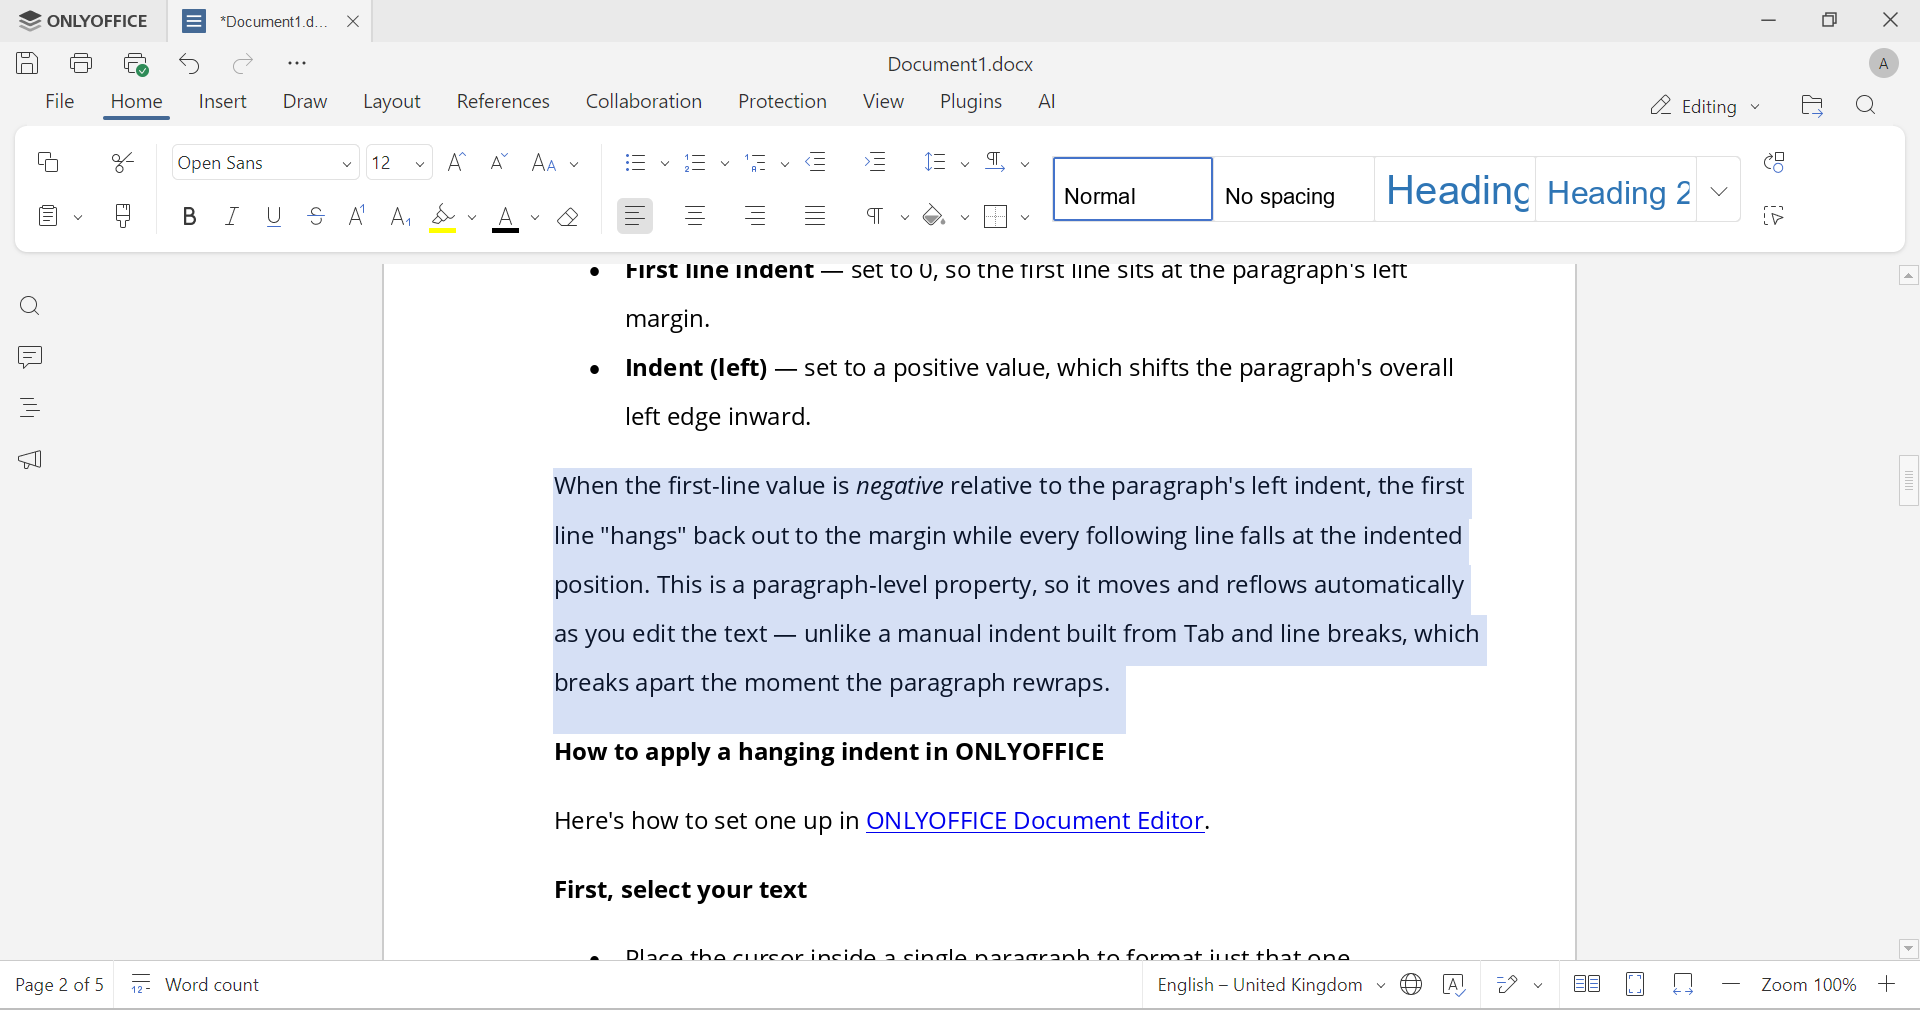The width and height of the screenshot is (1920, 1010).
Task: Open the Feedback and Support icon
Action: coord(30,460)
